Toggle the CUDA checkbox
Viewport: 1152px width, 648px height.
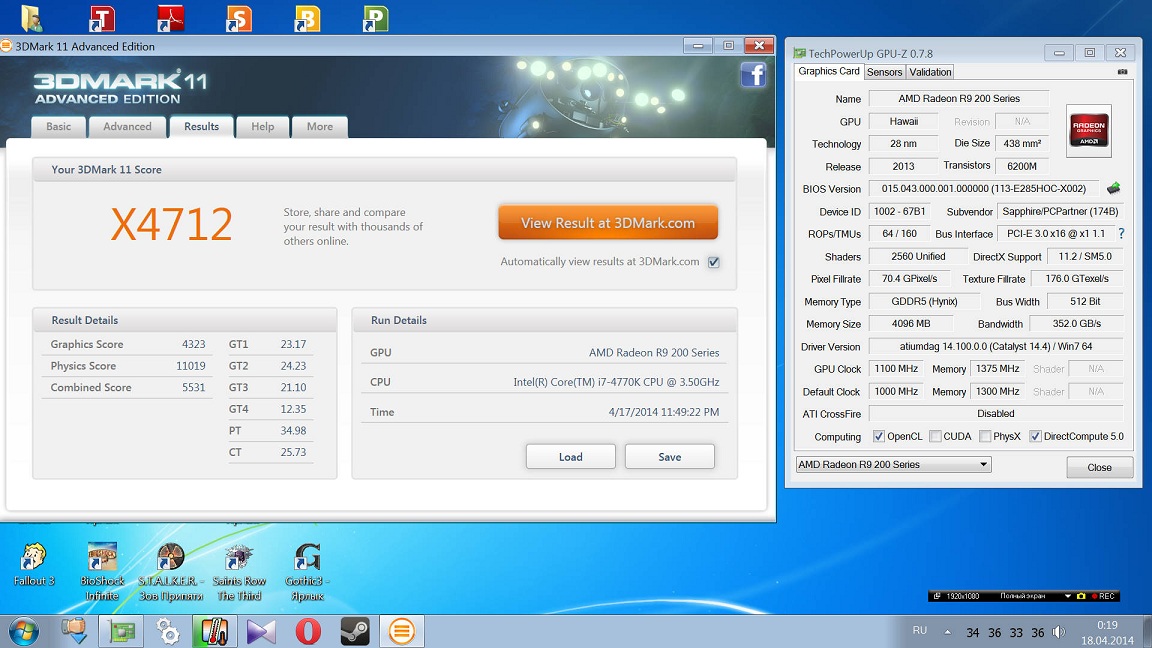(935, 436)
